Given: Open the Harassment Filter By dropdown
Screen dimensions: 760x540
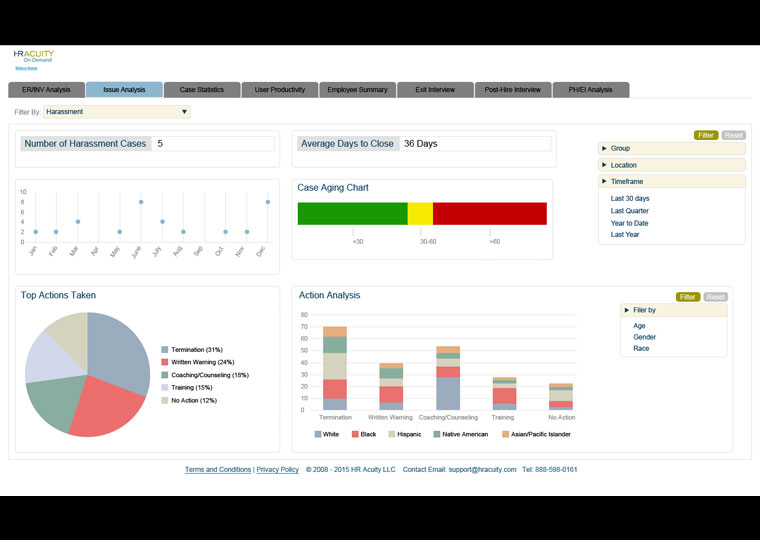Looking at the screenshot, I should (x=117, y=112).
